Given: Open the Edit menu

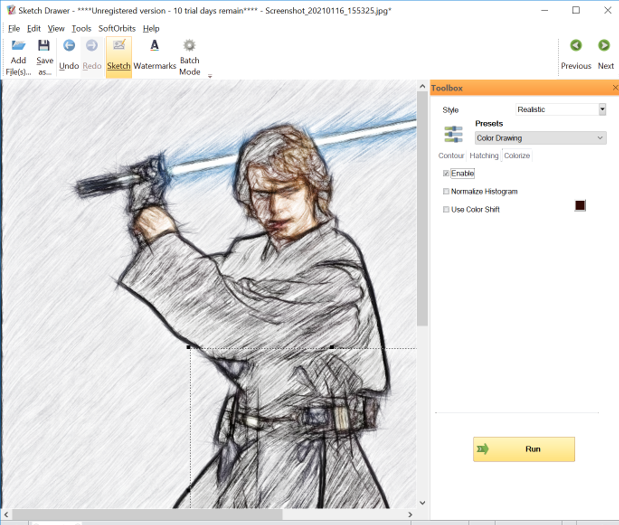Looking at the screenshot, I should point(34,28).
